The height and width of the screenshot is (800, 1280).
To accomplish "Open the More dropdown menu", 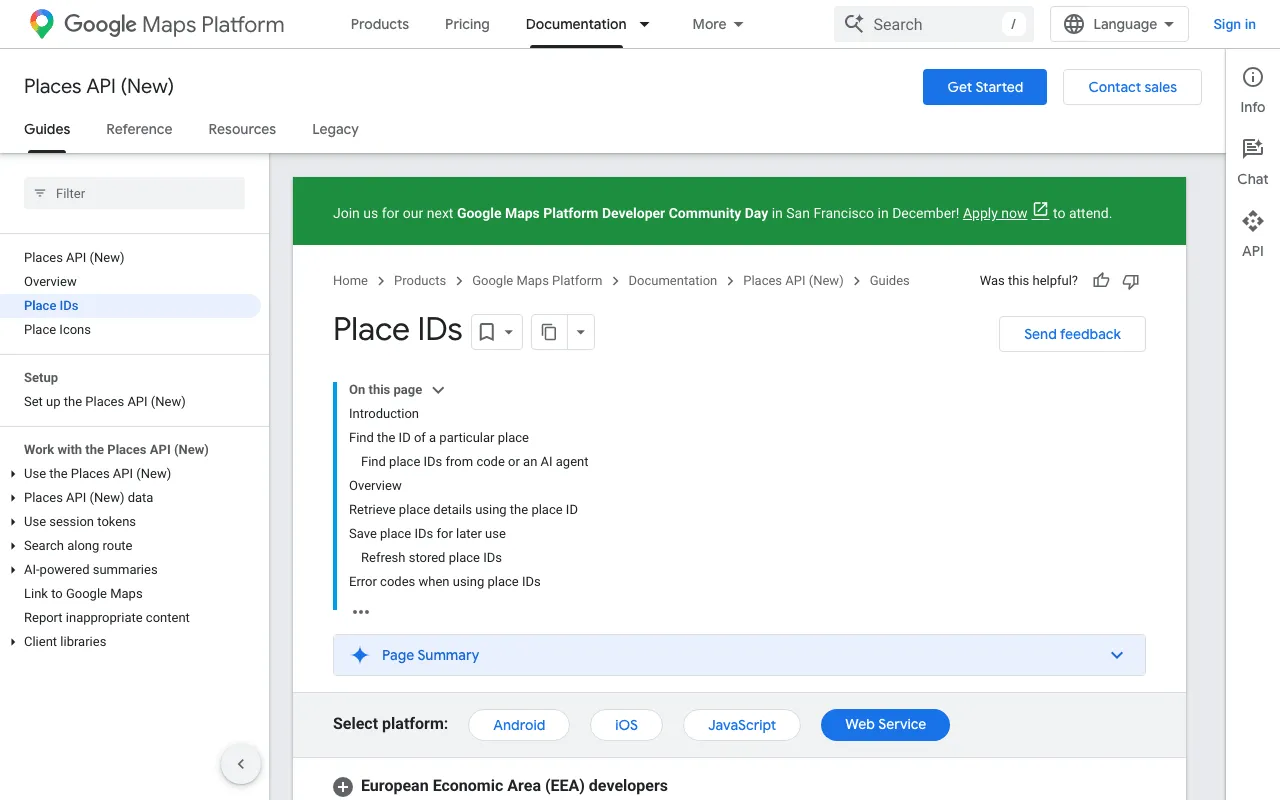I will point(718,24).
